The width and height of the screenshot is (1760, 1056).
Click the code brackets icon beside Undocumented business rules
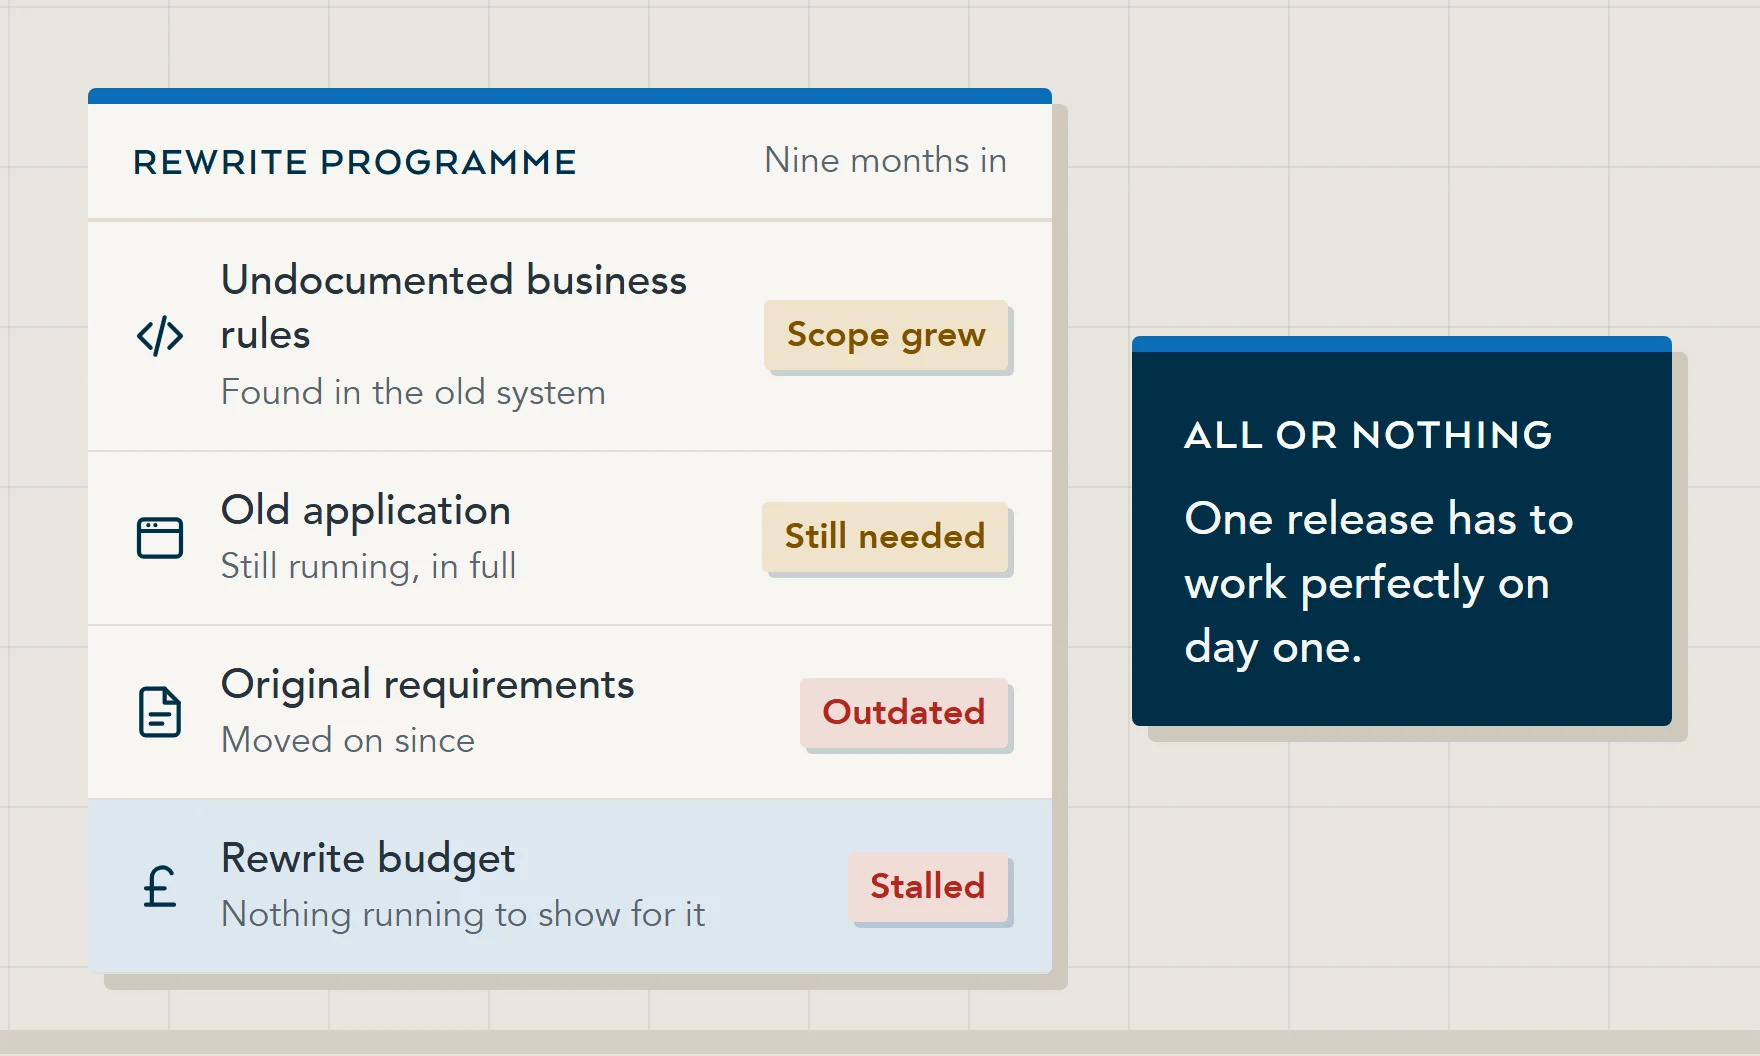point(160,336)
